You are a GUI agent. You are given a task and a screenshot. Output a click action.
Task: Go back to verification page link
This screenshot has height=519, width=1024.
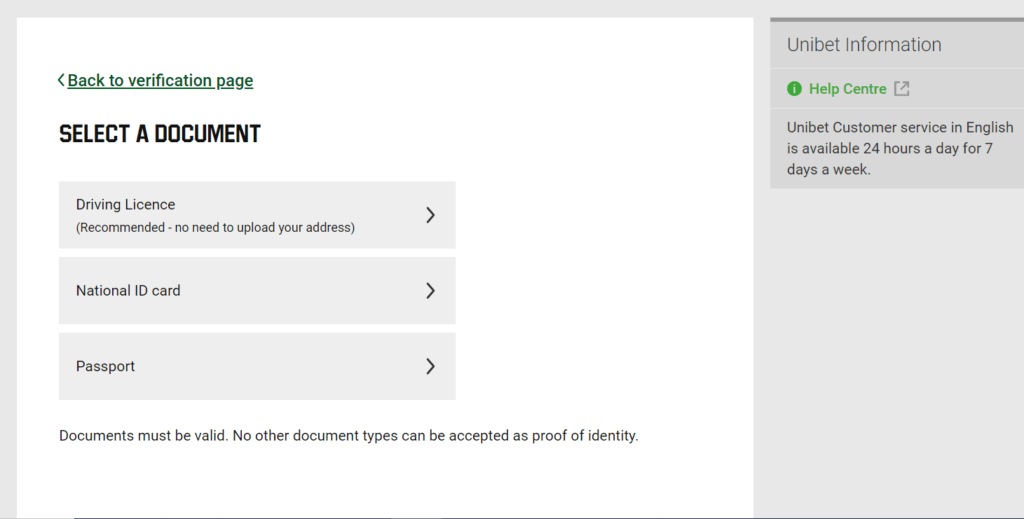pos(160,80)
